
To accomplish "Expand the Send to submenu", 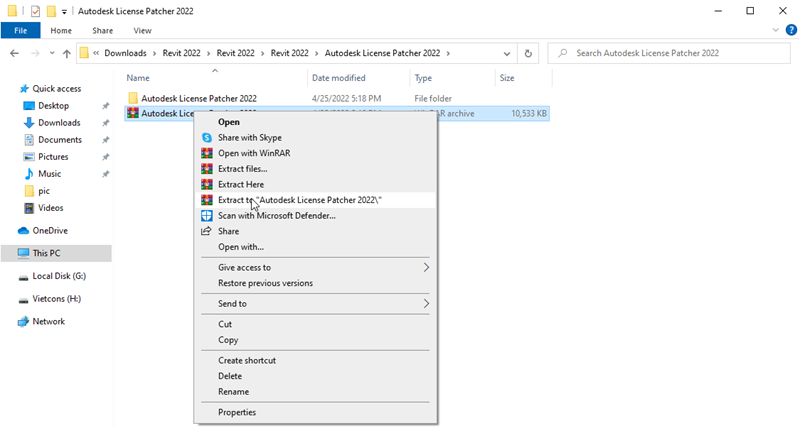I will click(426, 303).
